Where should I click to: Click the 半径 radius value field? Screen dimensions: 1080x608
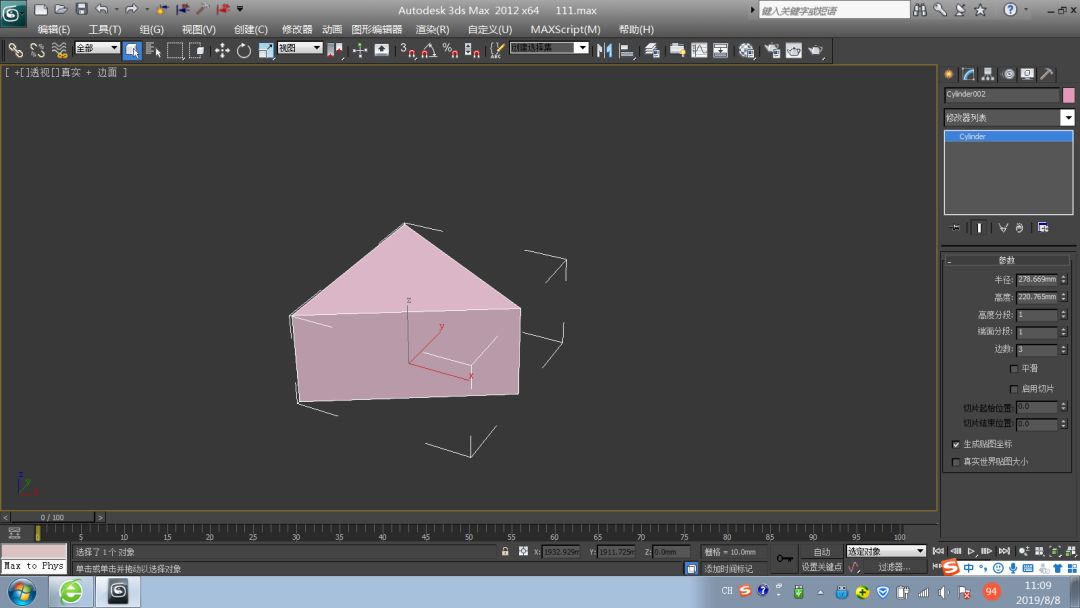tap(1037, 280)
